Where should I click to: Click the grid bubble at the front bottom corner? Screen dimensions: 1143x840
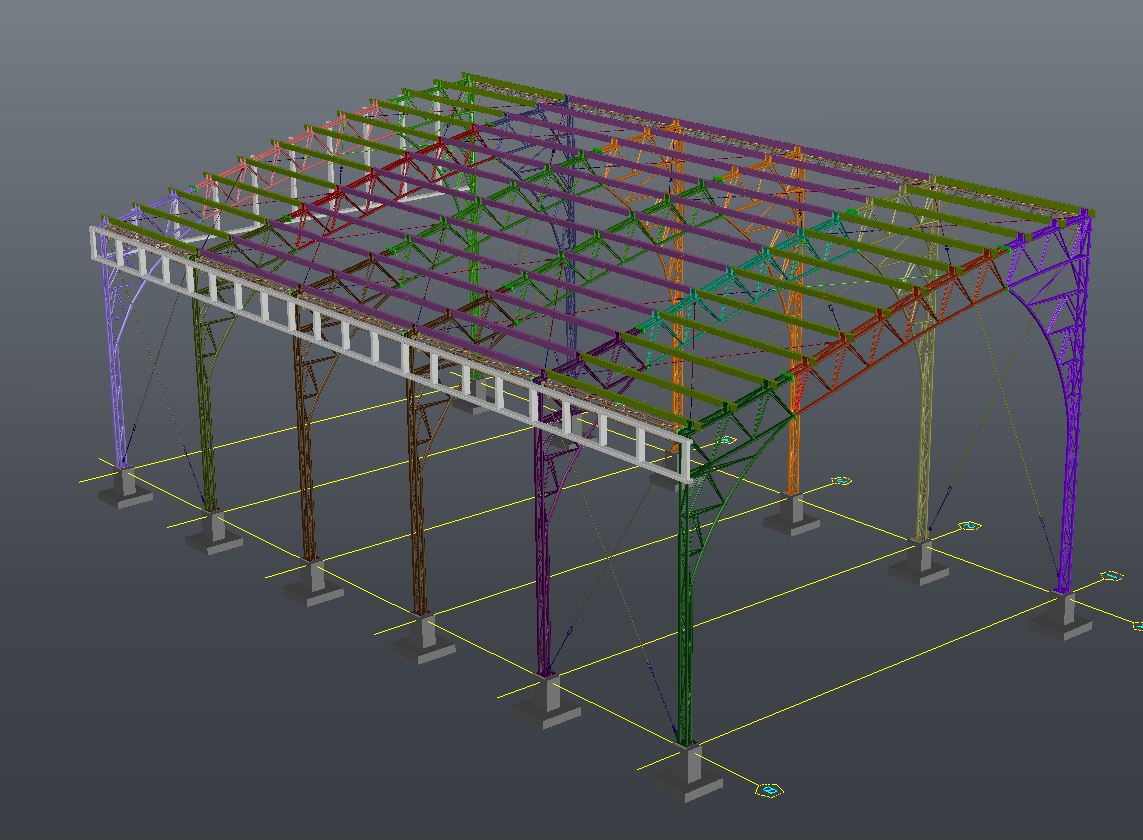click(x=769, y=791)
